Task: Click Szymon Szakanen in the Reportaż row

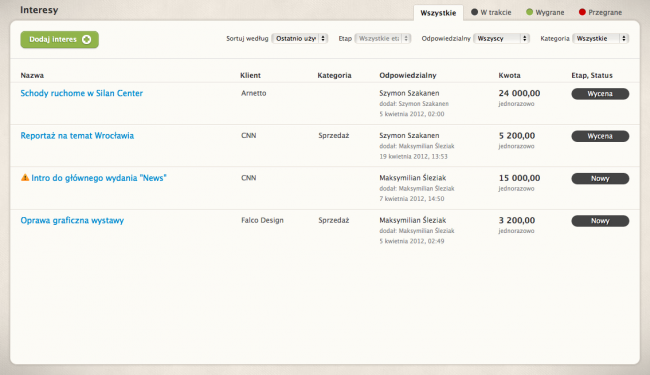Action: tap(409, 135)
